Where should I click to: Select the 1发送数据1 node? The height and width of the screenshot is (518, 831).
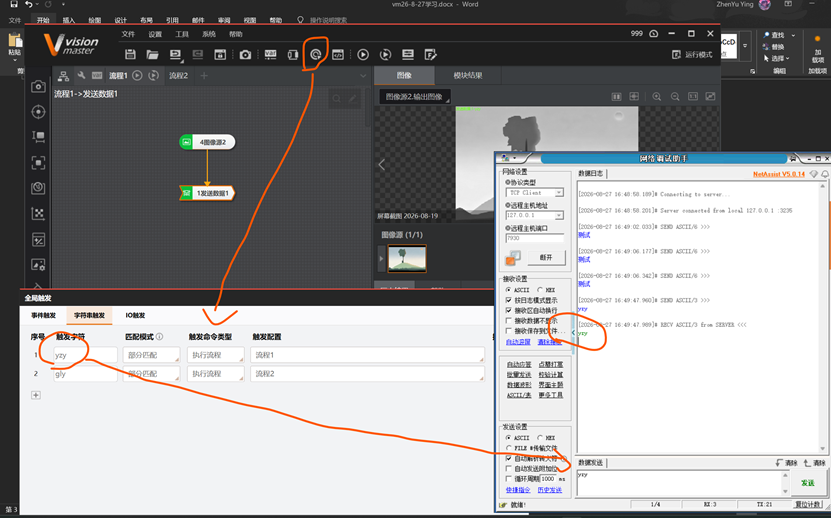click(207, 193)
